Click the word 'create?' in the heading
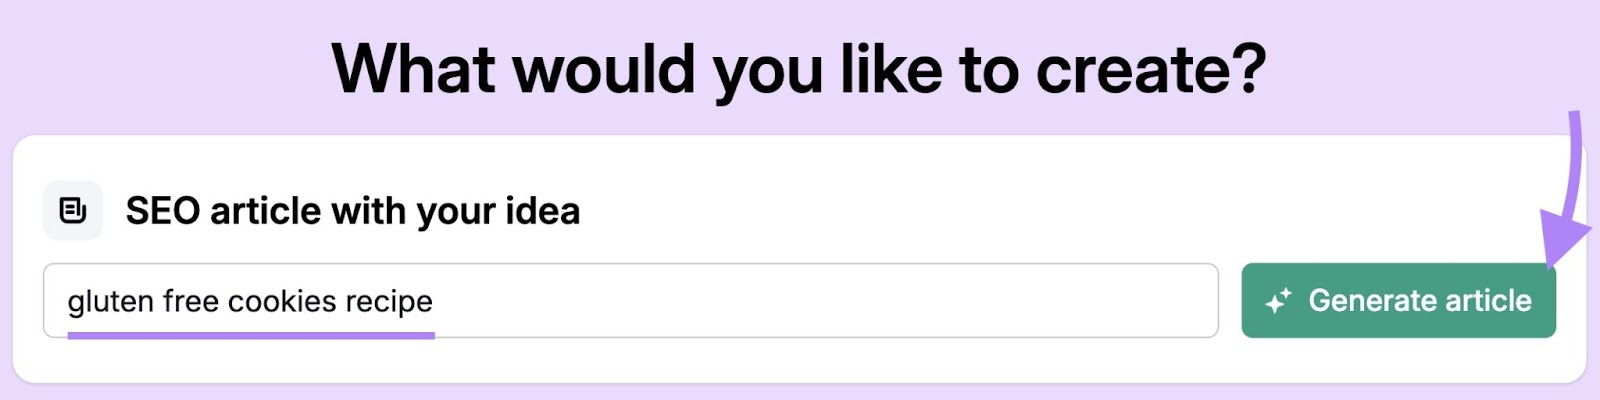1600x400 pixels. pyautogui.click(x=1151, y=70)
